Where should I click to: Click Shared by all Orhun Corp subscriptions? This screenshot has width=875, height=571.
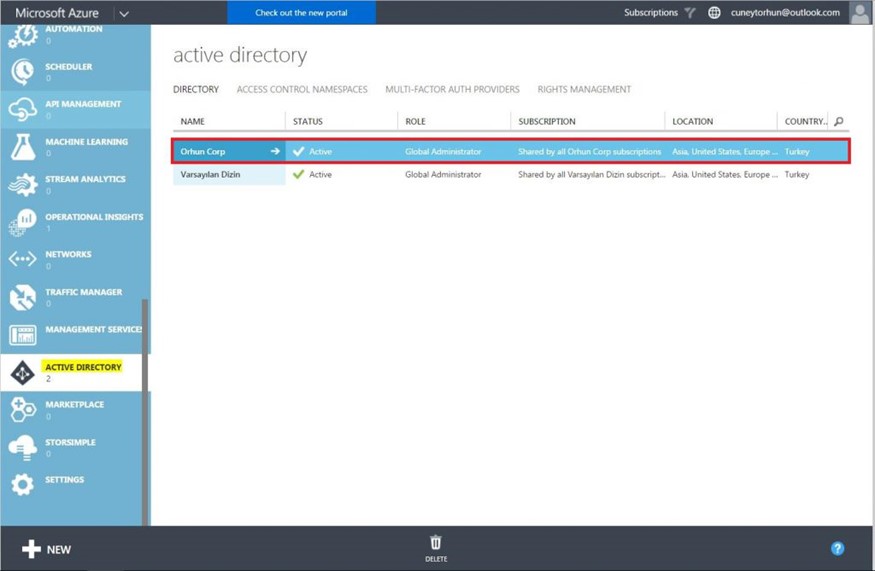tap(589, 151)
